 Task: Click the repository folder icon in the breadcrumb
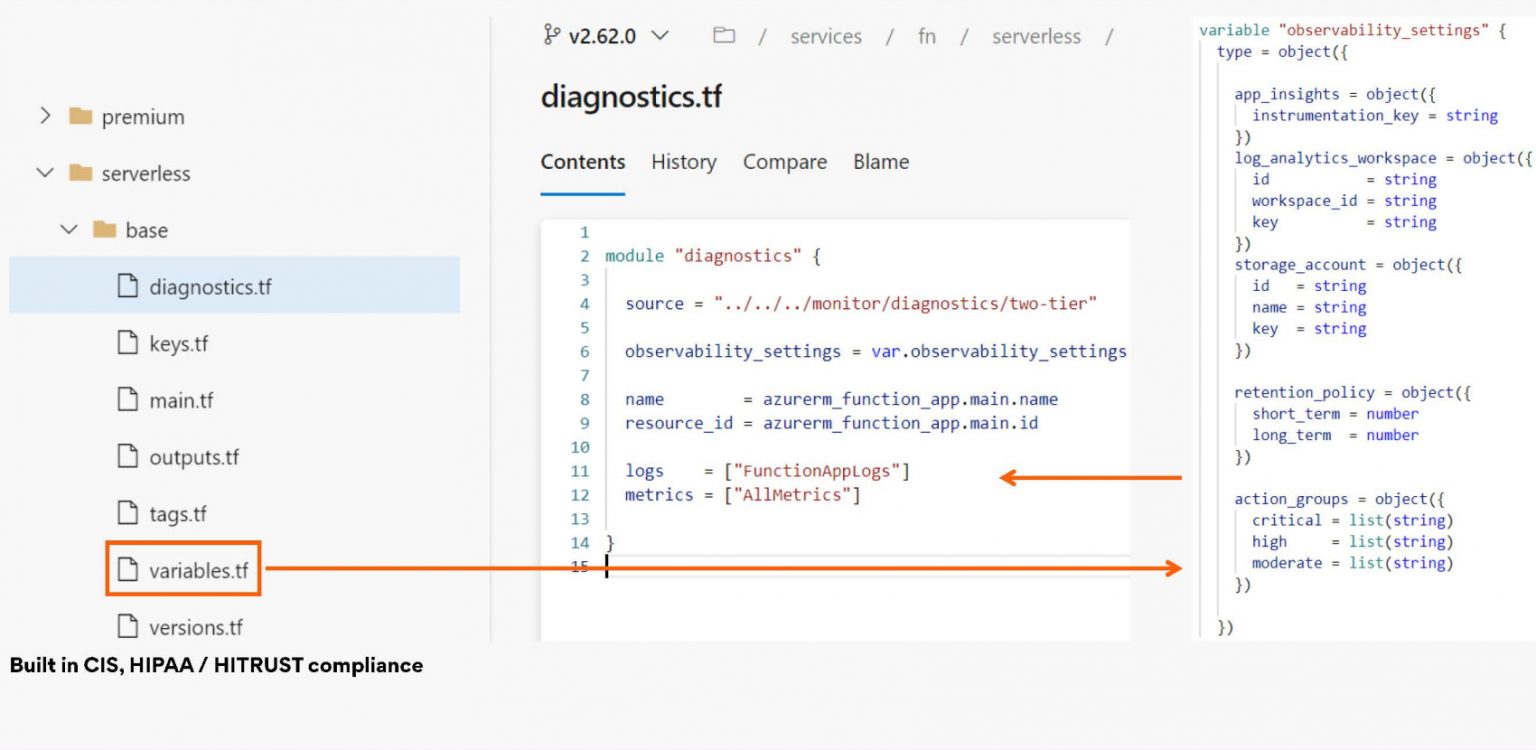[x=724, y=36]
